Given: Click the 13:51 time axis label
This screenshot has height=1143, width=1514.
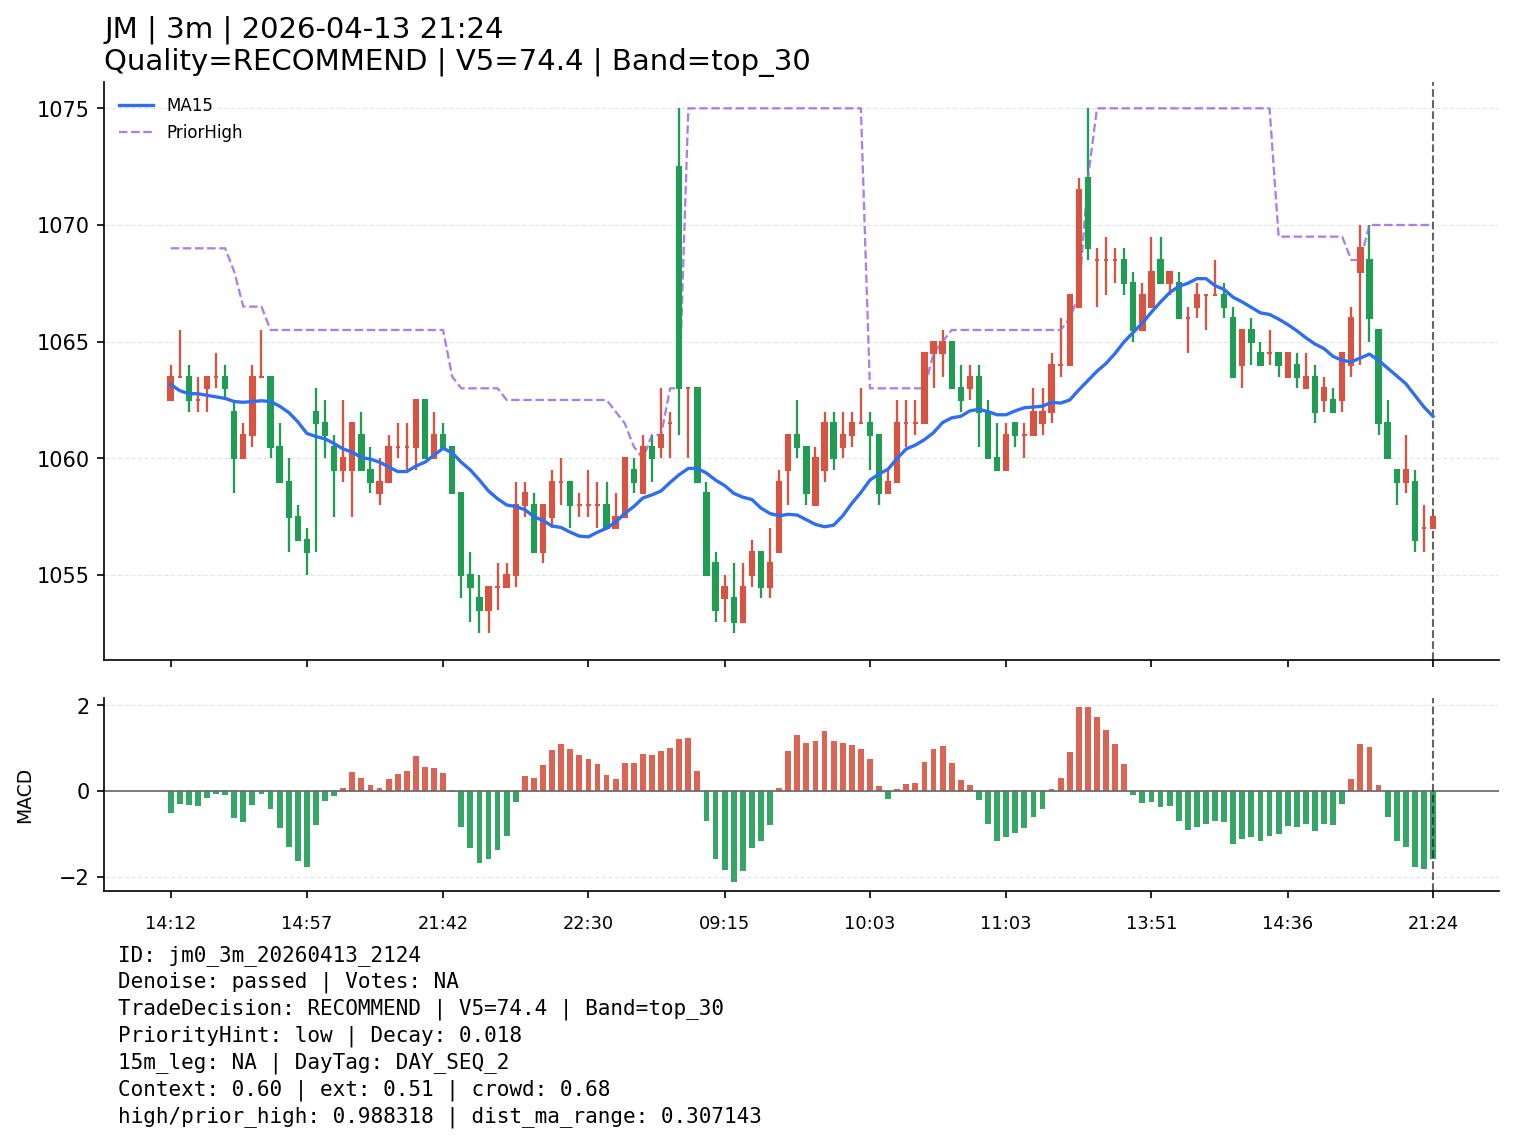Looking at the screenshot, I should tap(1151, 923).
